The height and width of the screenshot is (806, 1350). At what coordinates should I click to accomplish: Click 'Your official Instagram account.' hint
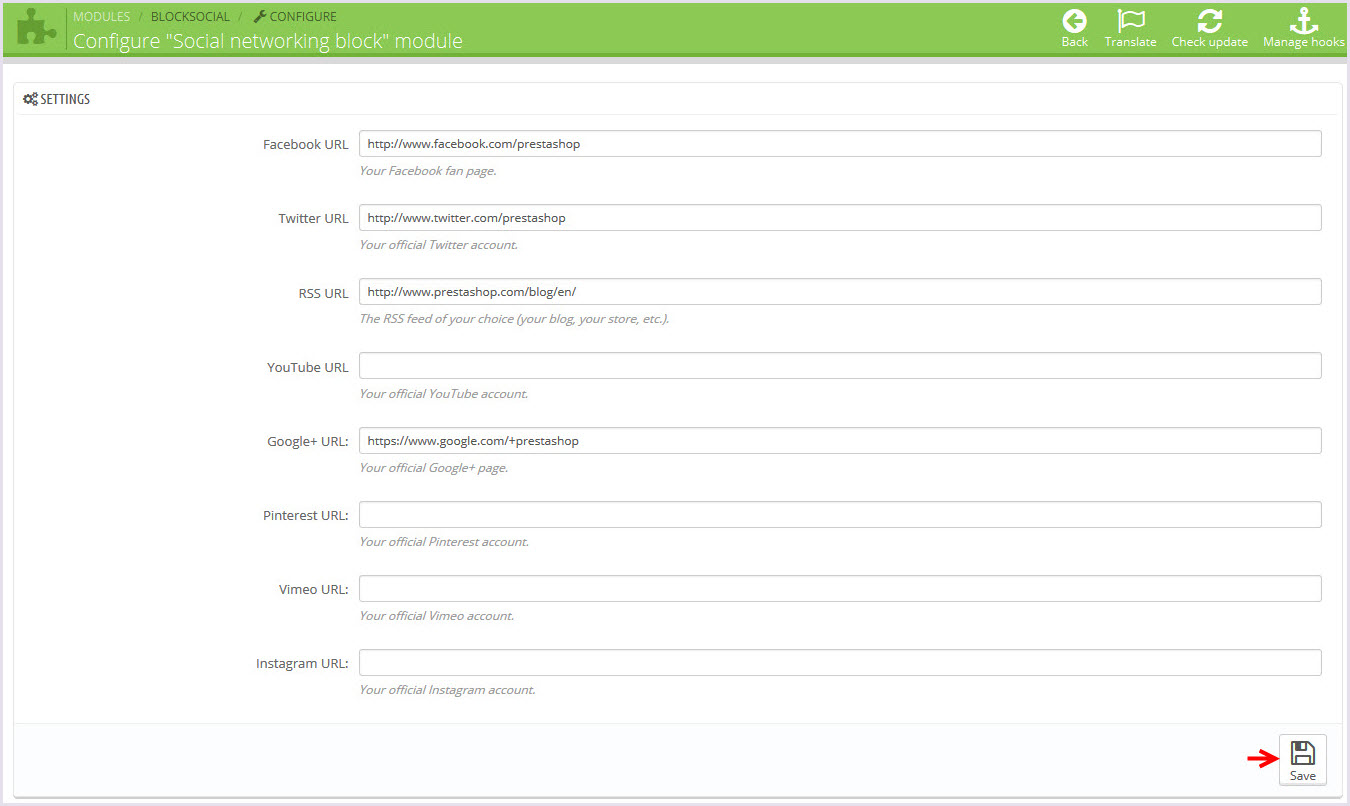click(x=447, y=689)
